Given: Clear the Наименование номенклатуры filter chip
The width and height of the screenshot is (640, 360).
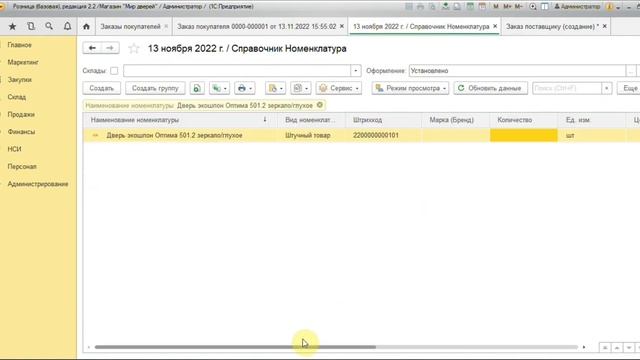Looking at the screenshot, I should click(320, 105).
